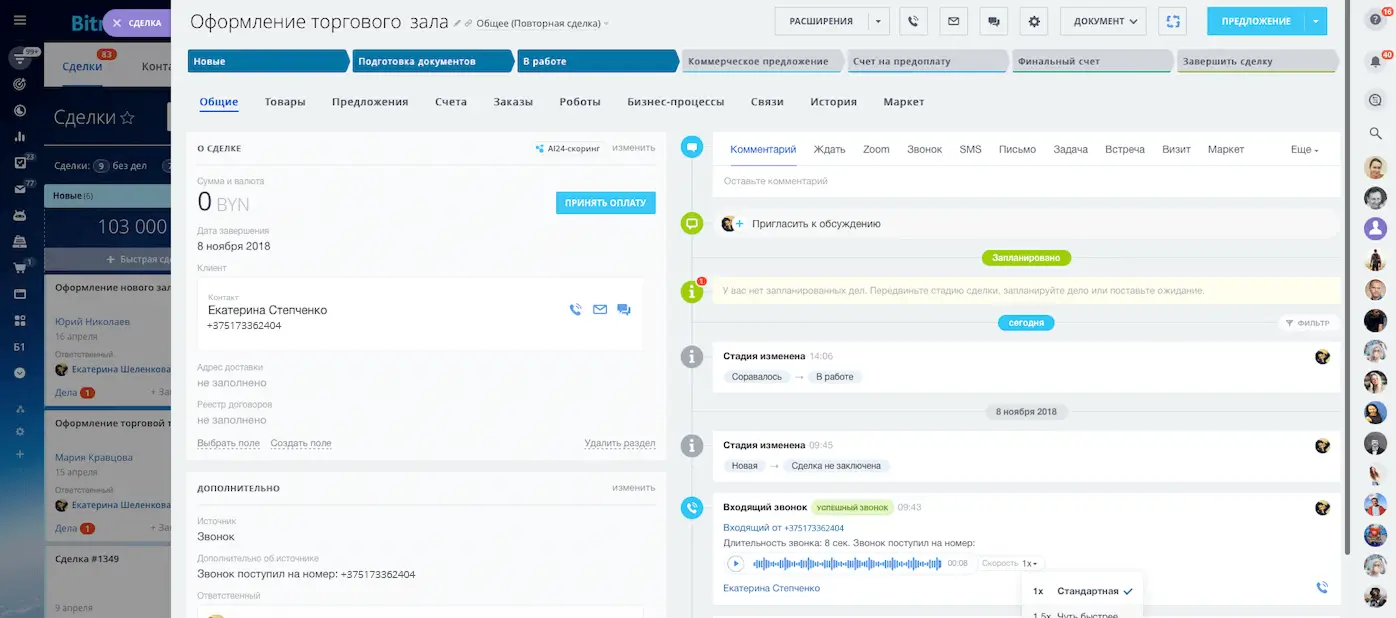Switch to the Товары tab

(x=285, y=102)
